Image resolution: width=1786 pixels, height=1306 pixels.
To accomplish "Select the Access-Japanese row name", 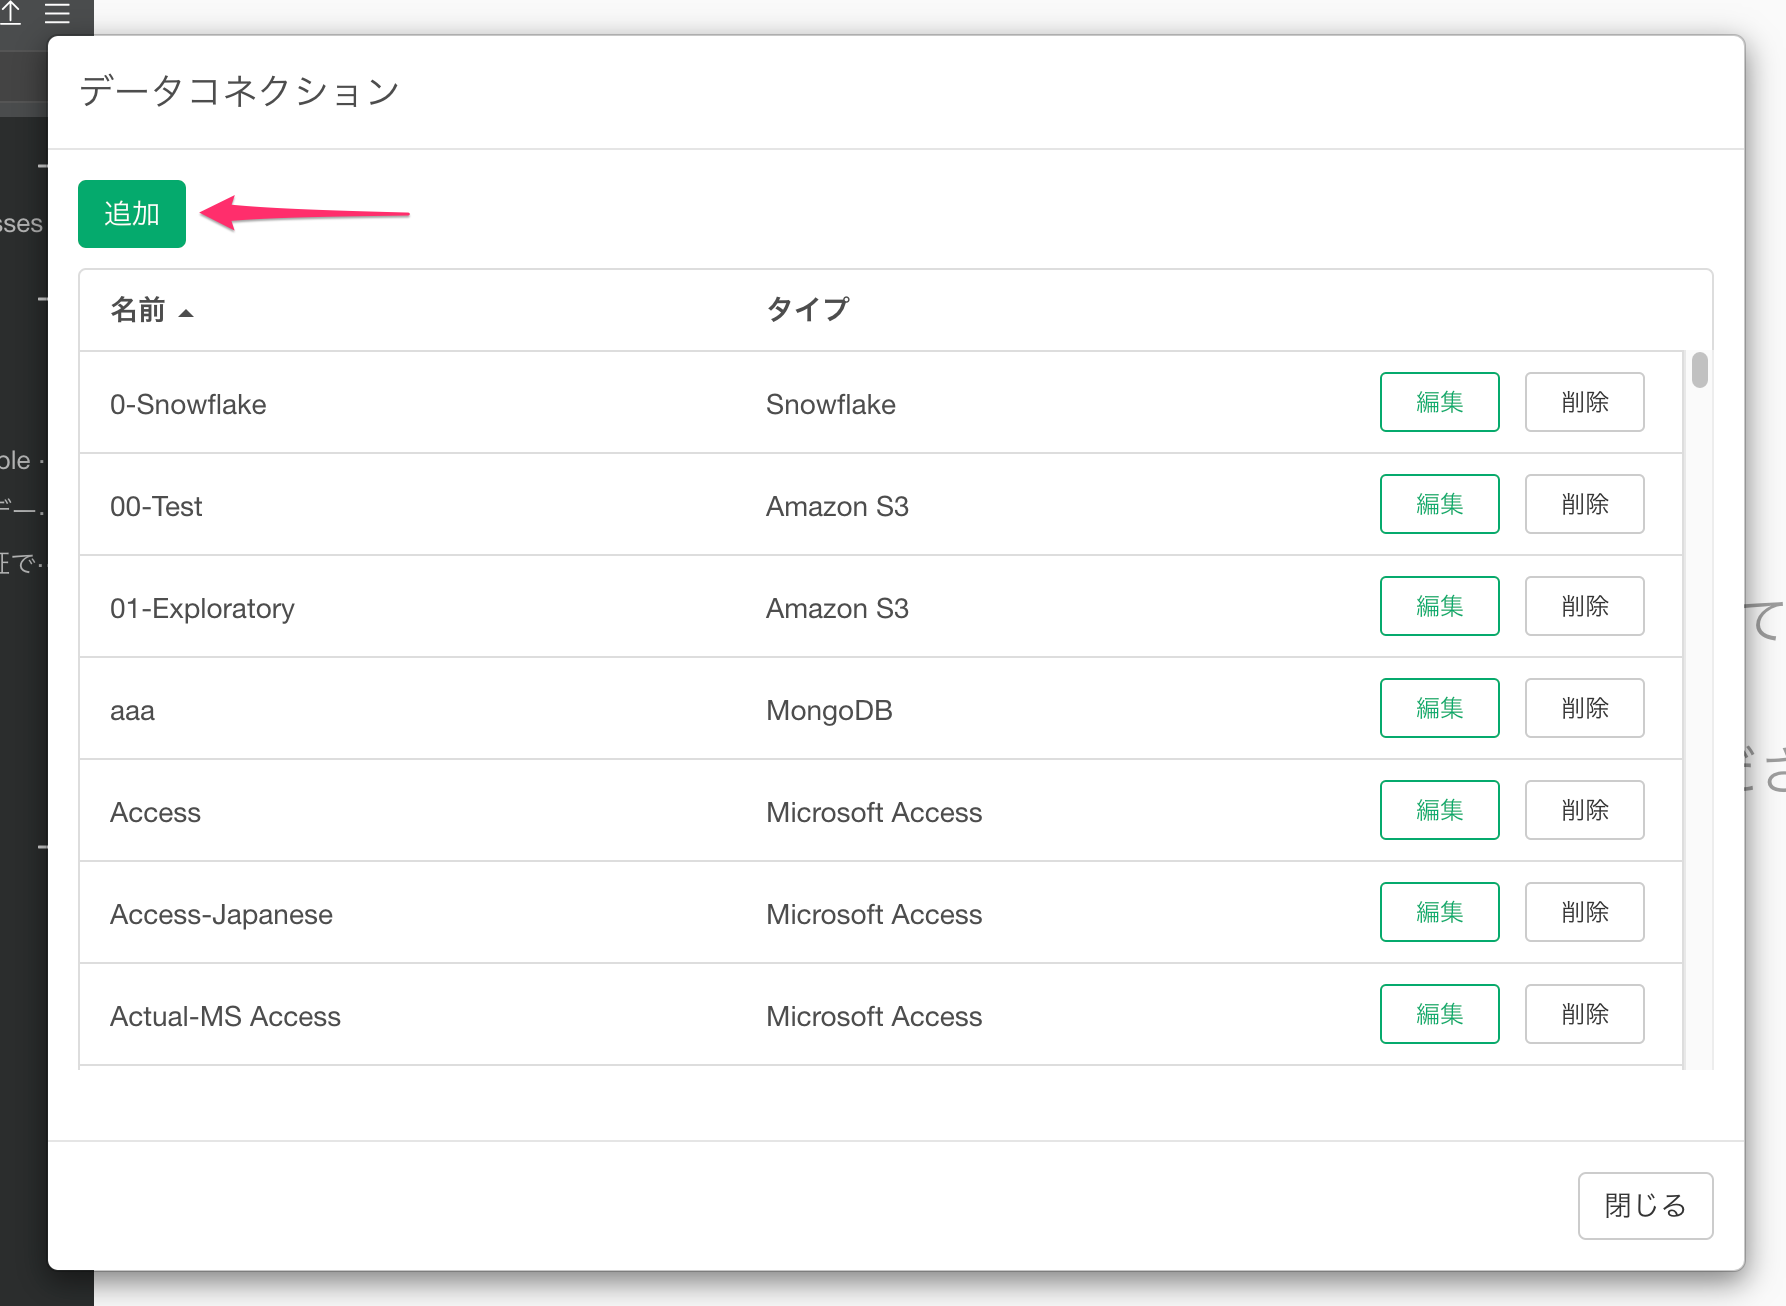I will tap(221, 914).
